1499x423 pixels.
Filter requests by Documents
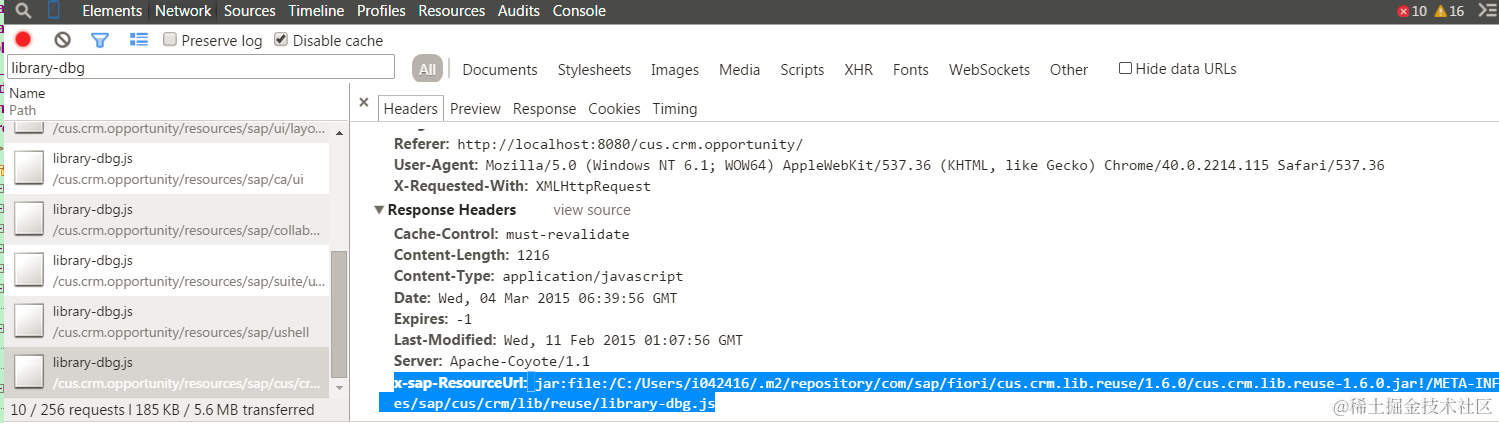(x=500, y=69)
